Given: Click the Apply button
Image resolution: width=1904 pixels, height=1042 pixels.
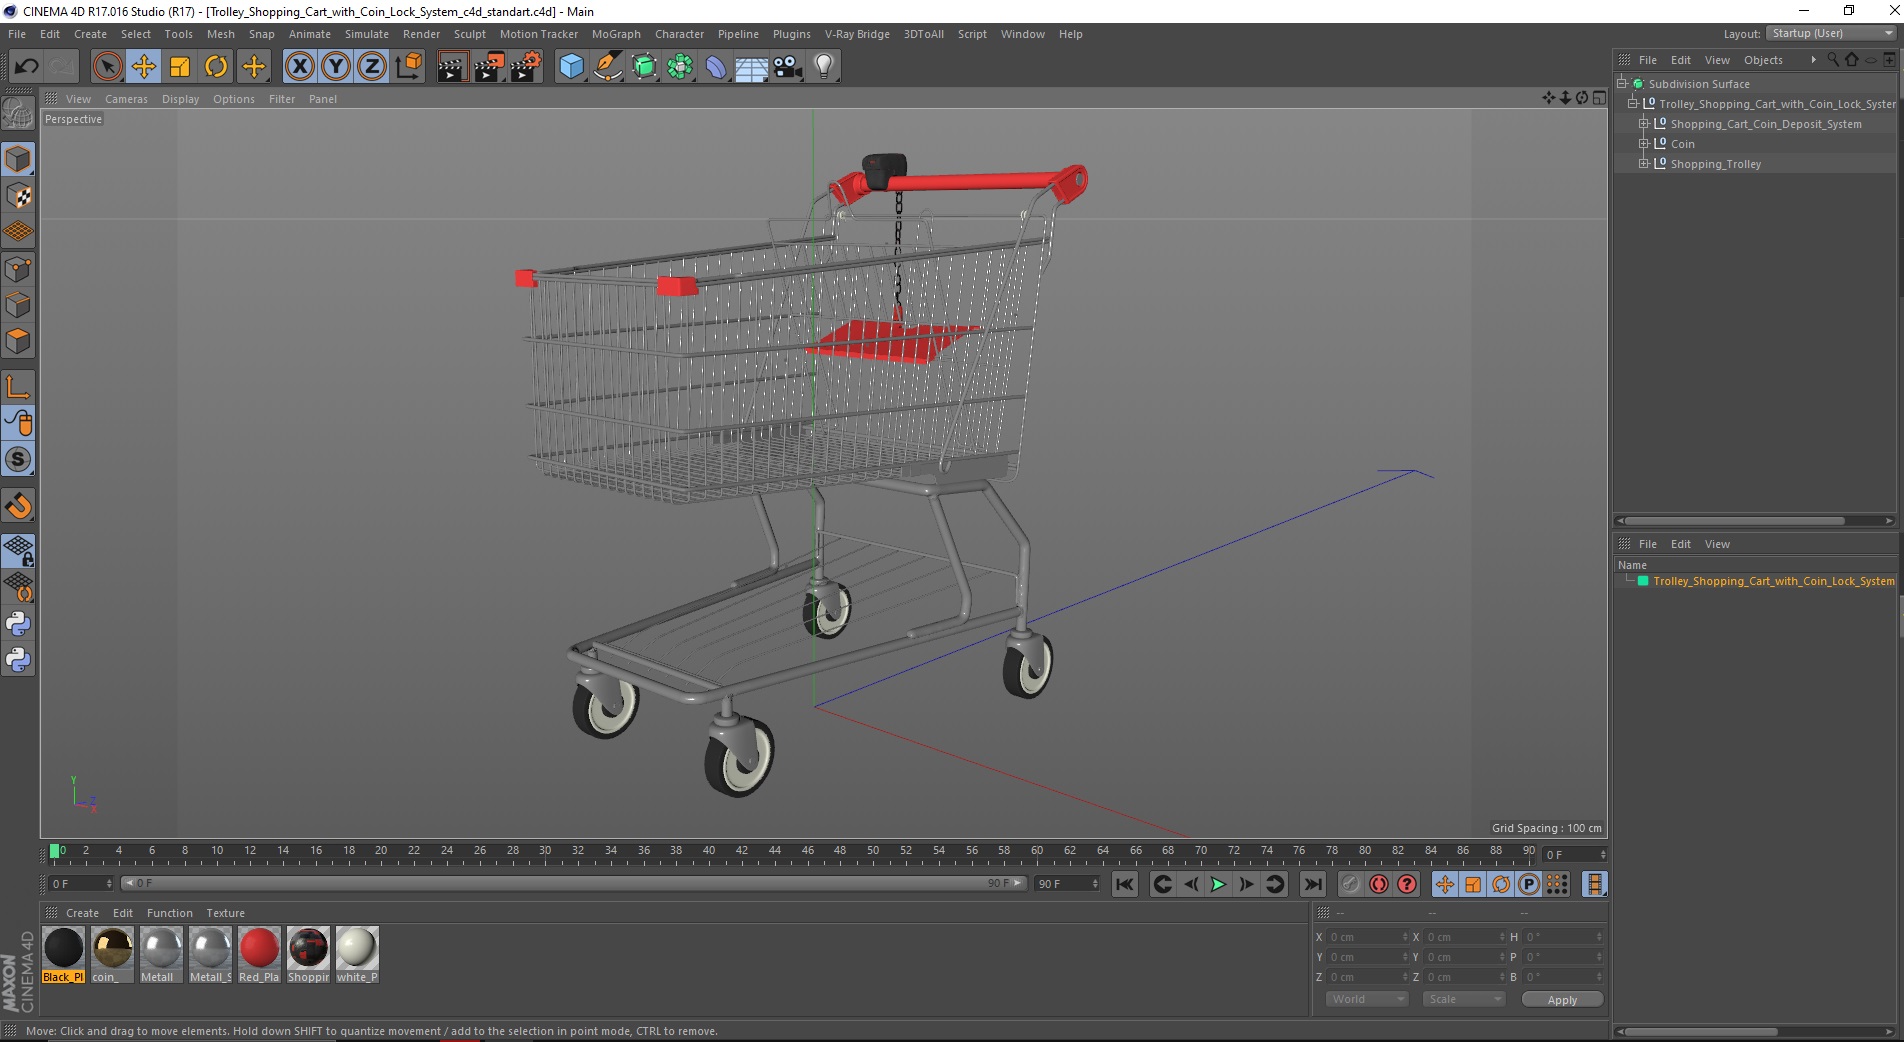Looking at the screenshot, I should click(1562, 1000).
